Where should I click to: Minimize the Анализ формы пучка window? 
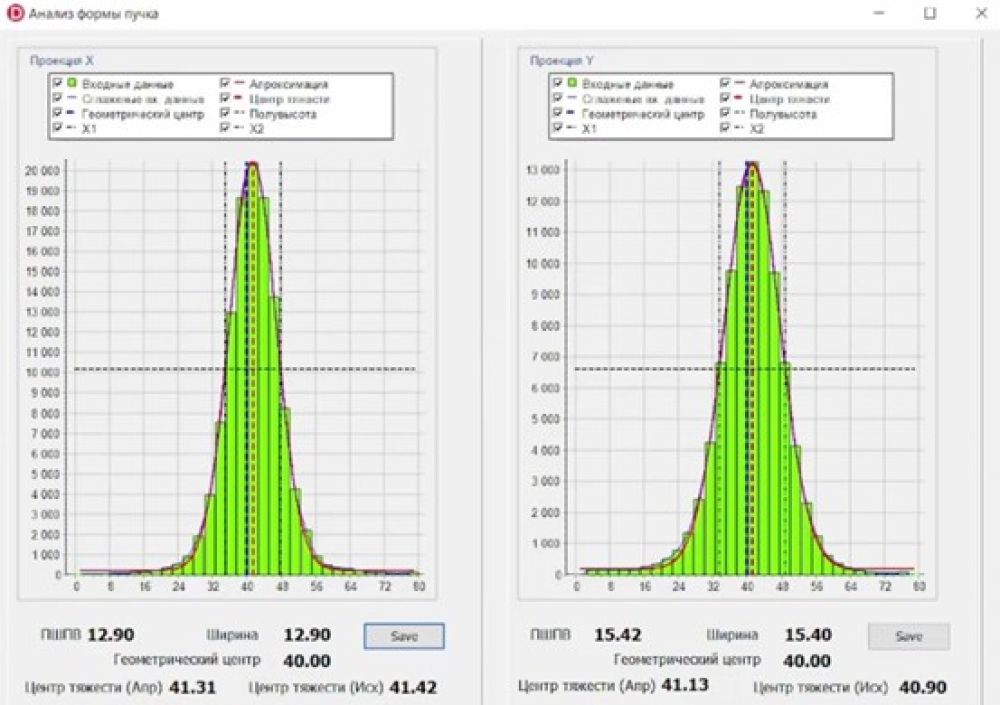coord(880,14)
